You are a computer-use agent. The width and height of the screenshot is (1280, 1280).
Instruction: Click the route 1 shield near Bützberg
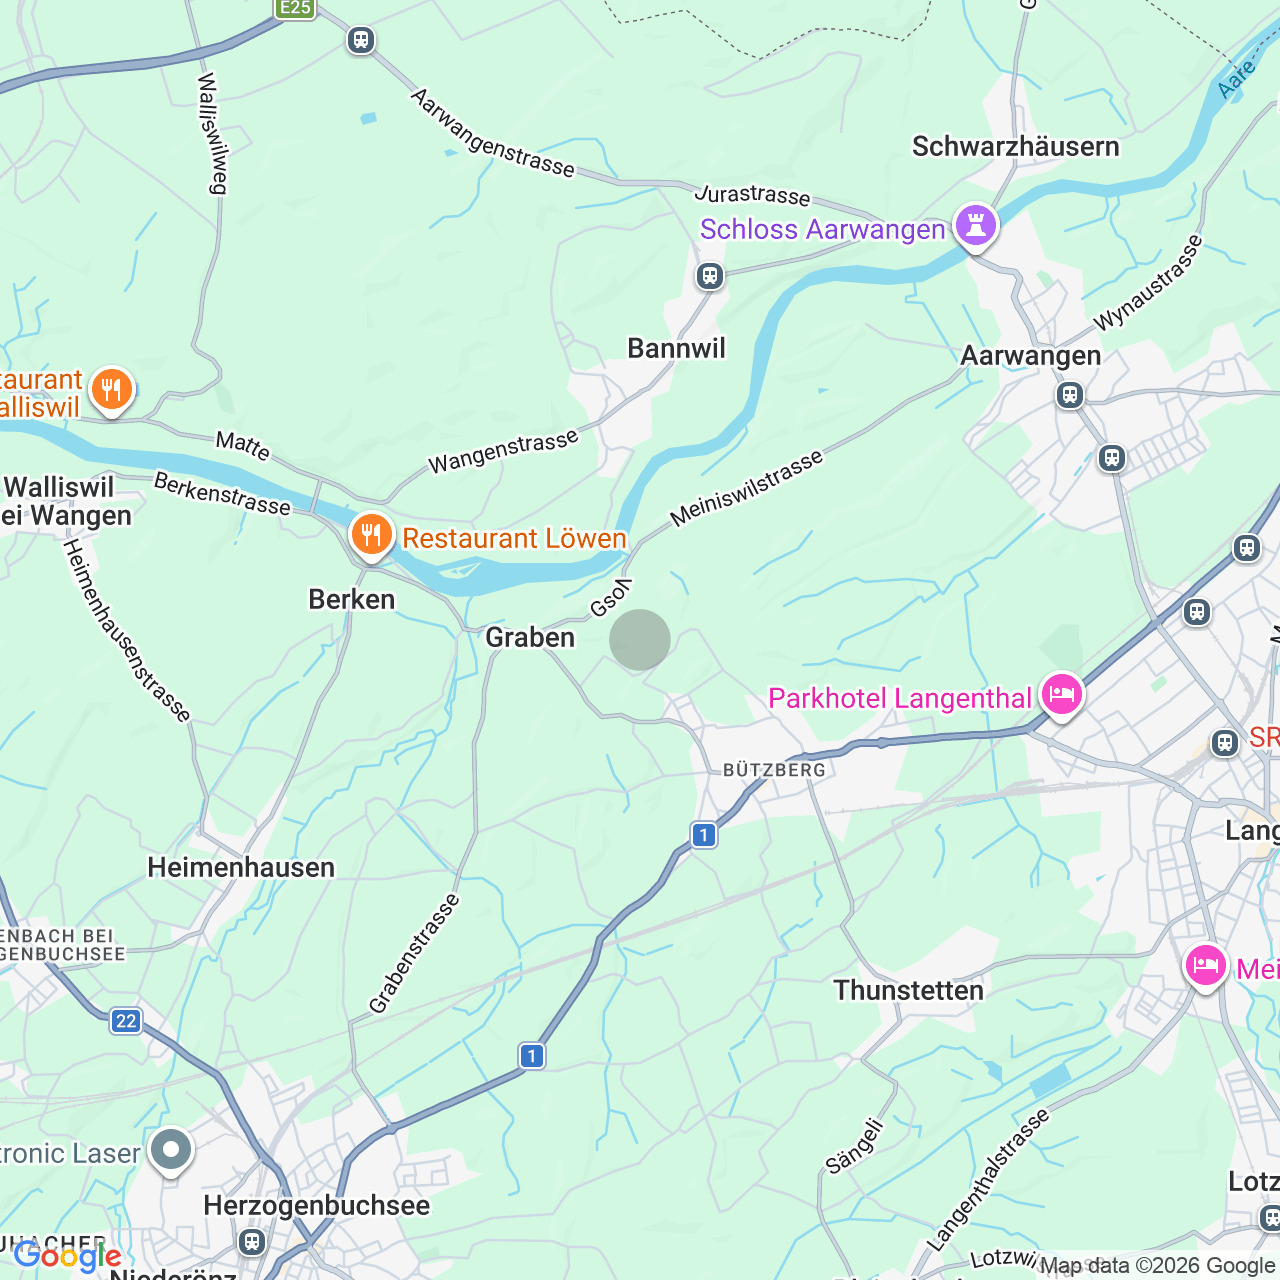click(704, 835)
